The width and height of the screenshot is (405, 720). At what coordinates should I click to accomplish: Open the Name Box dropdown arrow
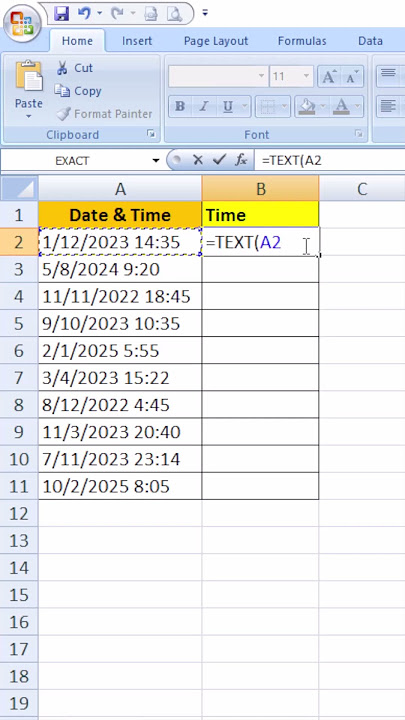tap(157, 161)
